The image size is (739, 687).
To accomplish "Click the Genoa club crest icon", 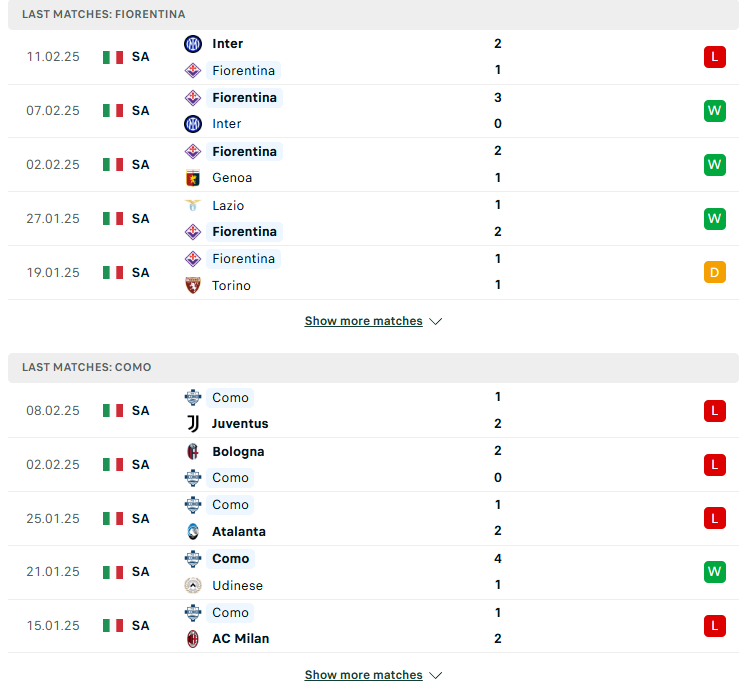I will (x=193, y=178).
